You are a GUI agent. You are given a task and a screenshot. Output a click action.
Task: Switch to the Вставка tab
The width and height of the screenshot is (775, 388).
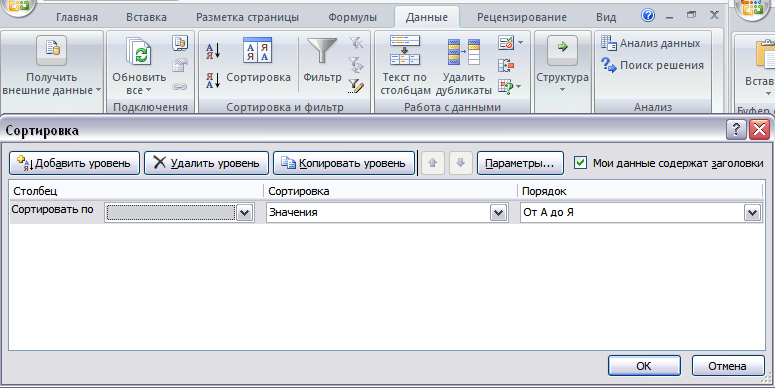[x=146, y=17]
